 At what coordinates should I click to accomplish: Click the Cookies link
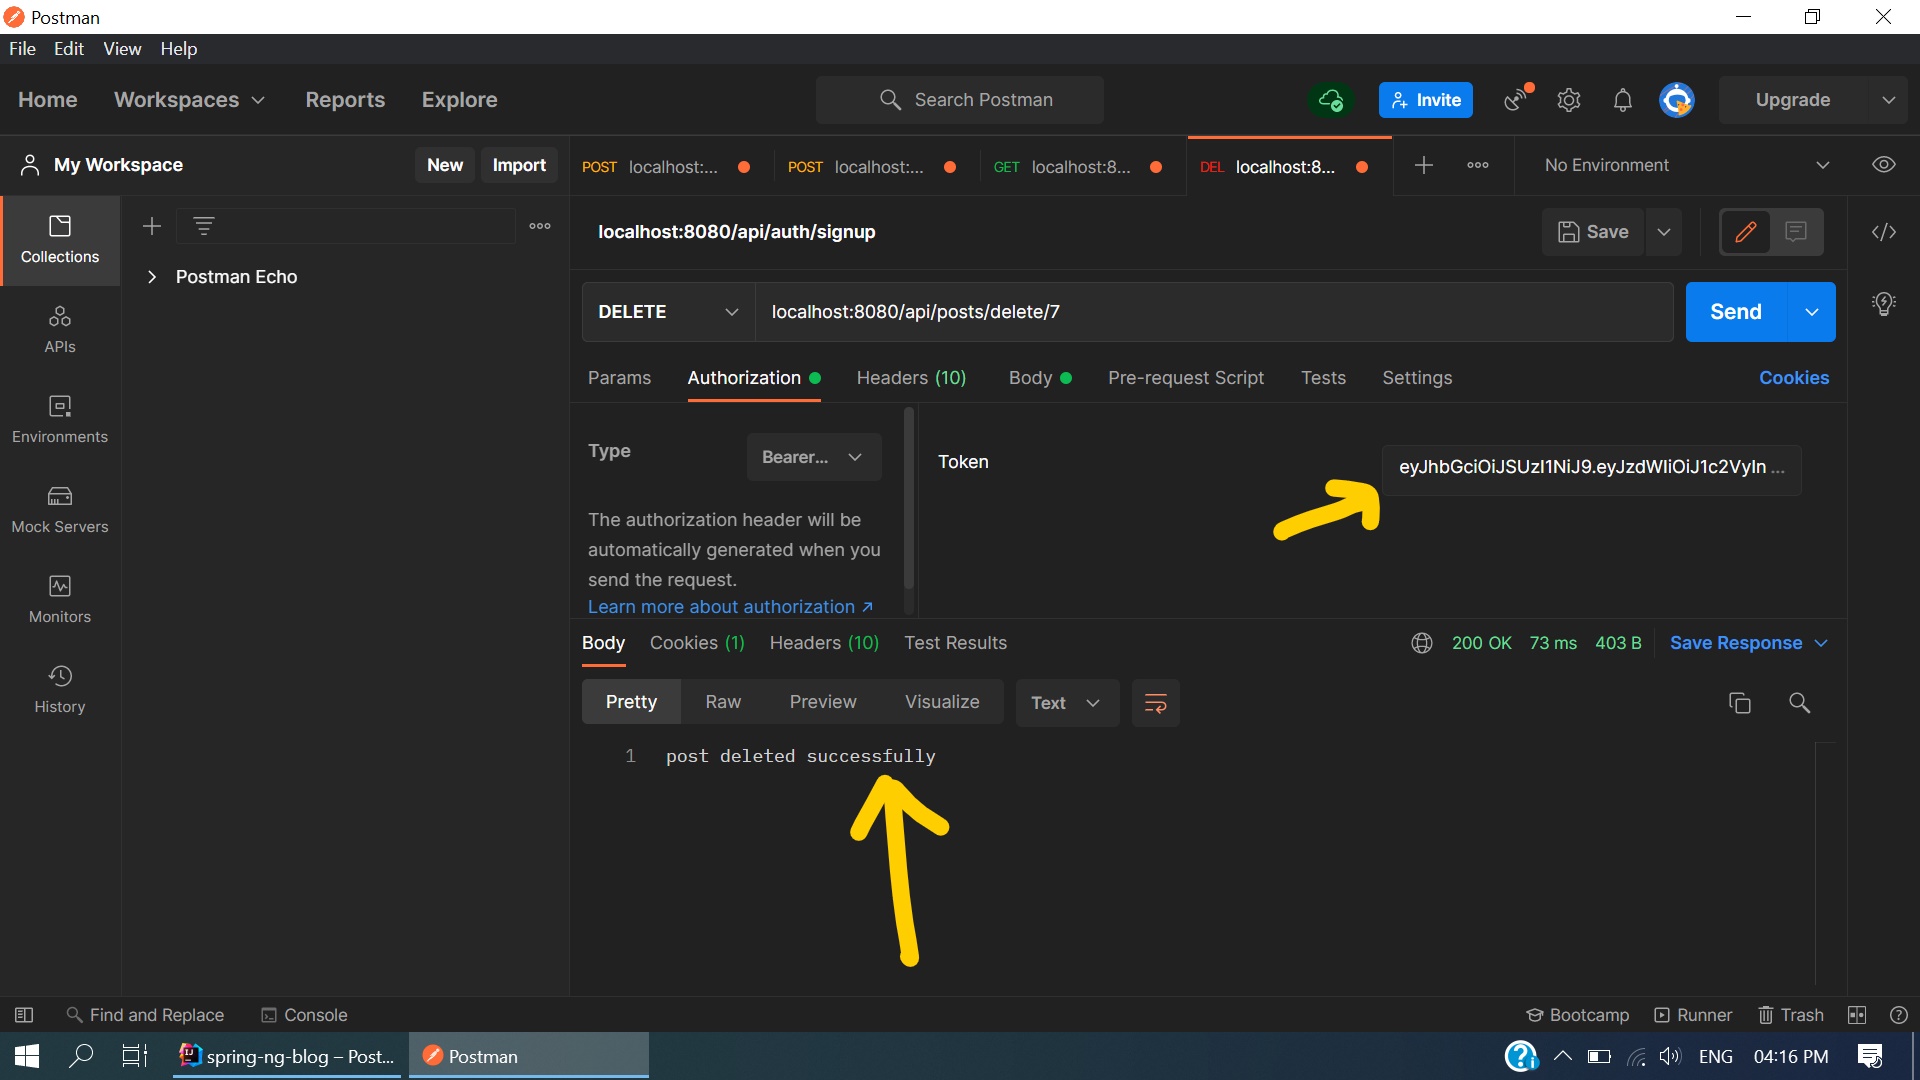pos(1794,378)
